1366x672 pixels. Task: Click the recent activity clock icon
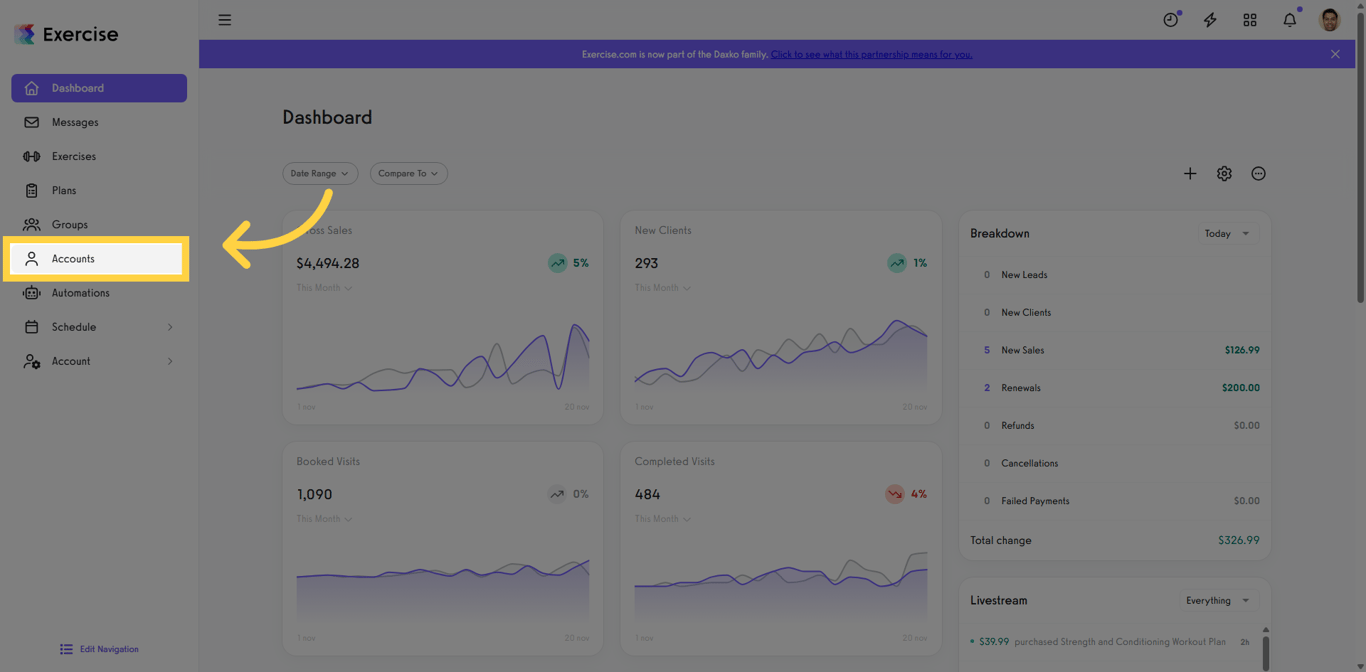[1170, 19]
